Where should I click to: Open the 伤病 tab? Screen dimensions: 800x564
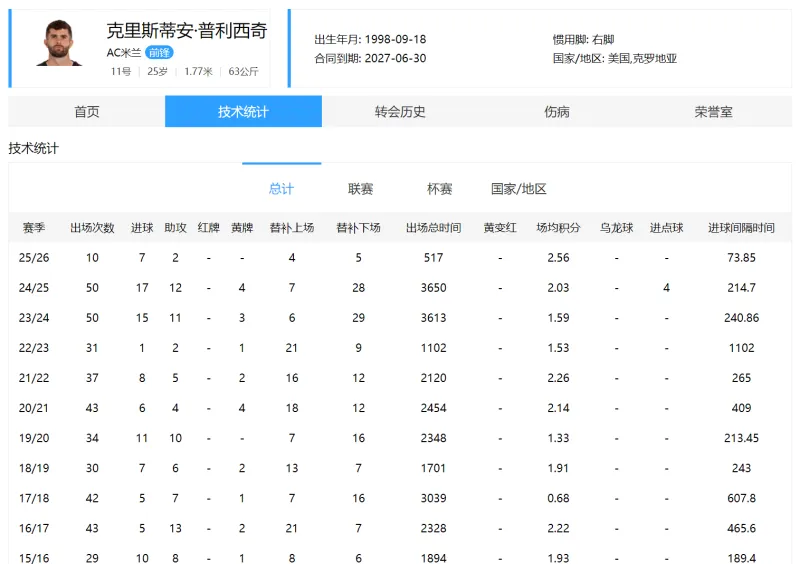[557, 112]
